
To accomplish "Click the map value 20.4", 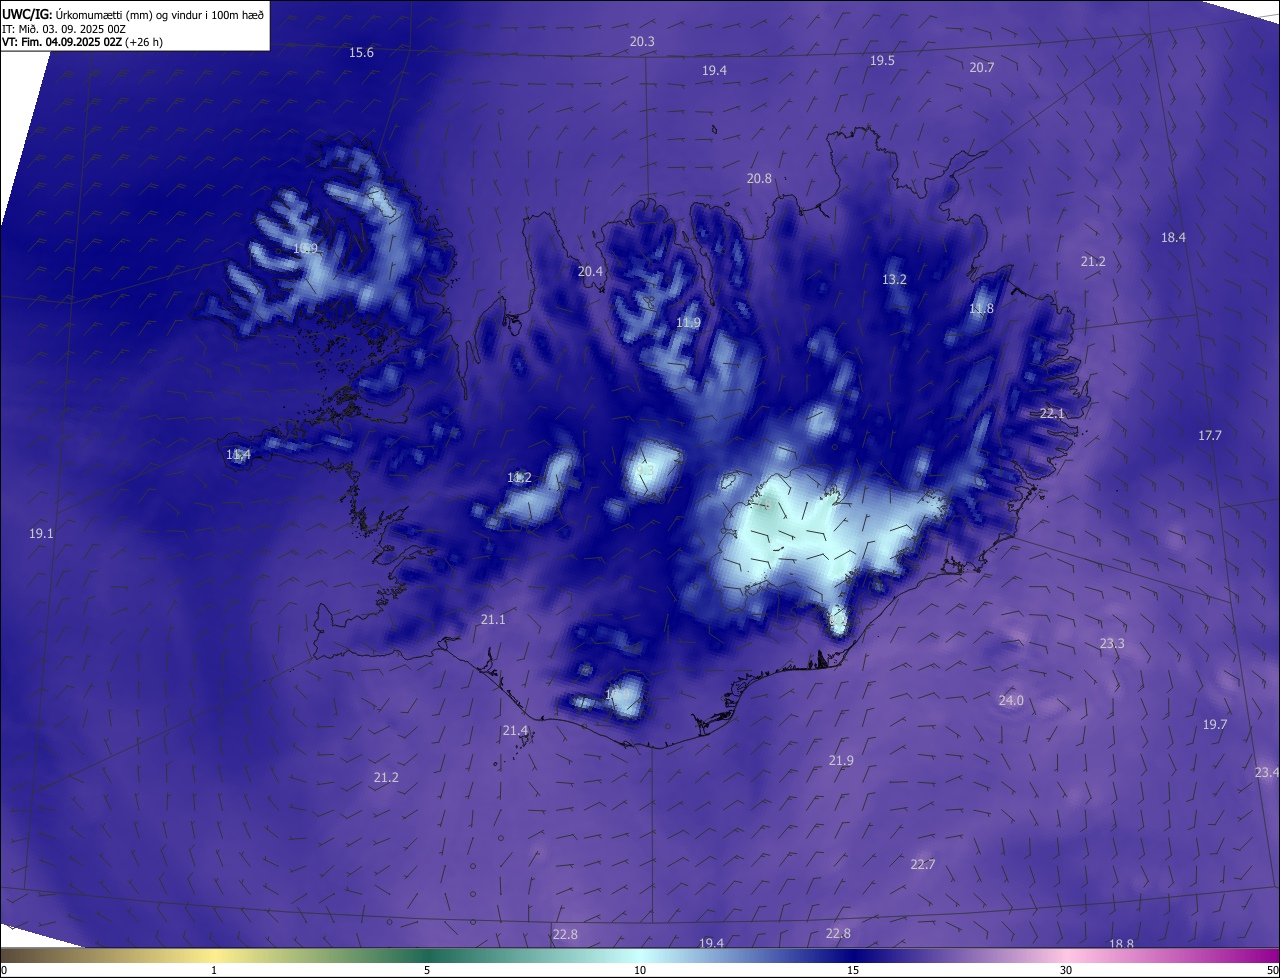I will tap(590, 271).
